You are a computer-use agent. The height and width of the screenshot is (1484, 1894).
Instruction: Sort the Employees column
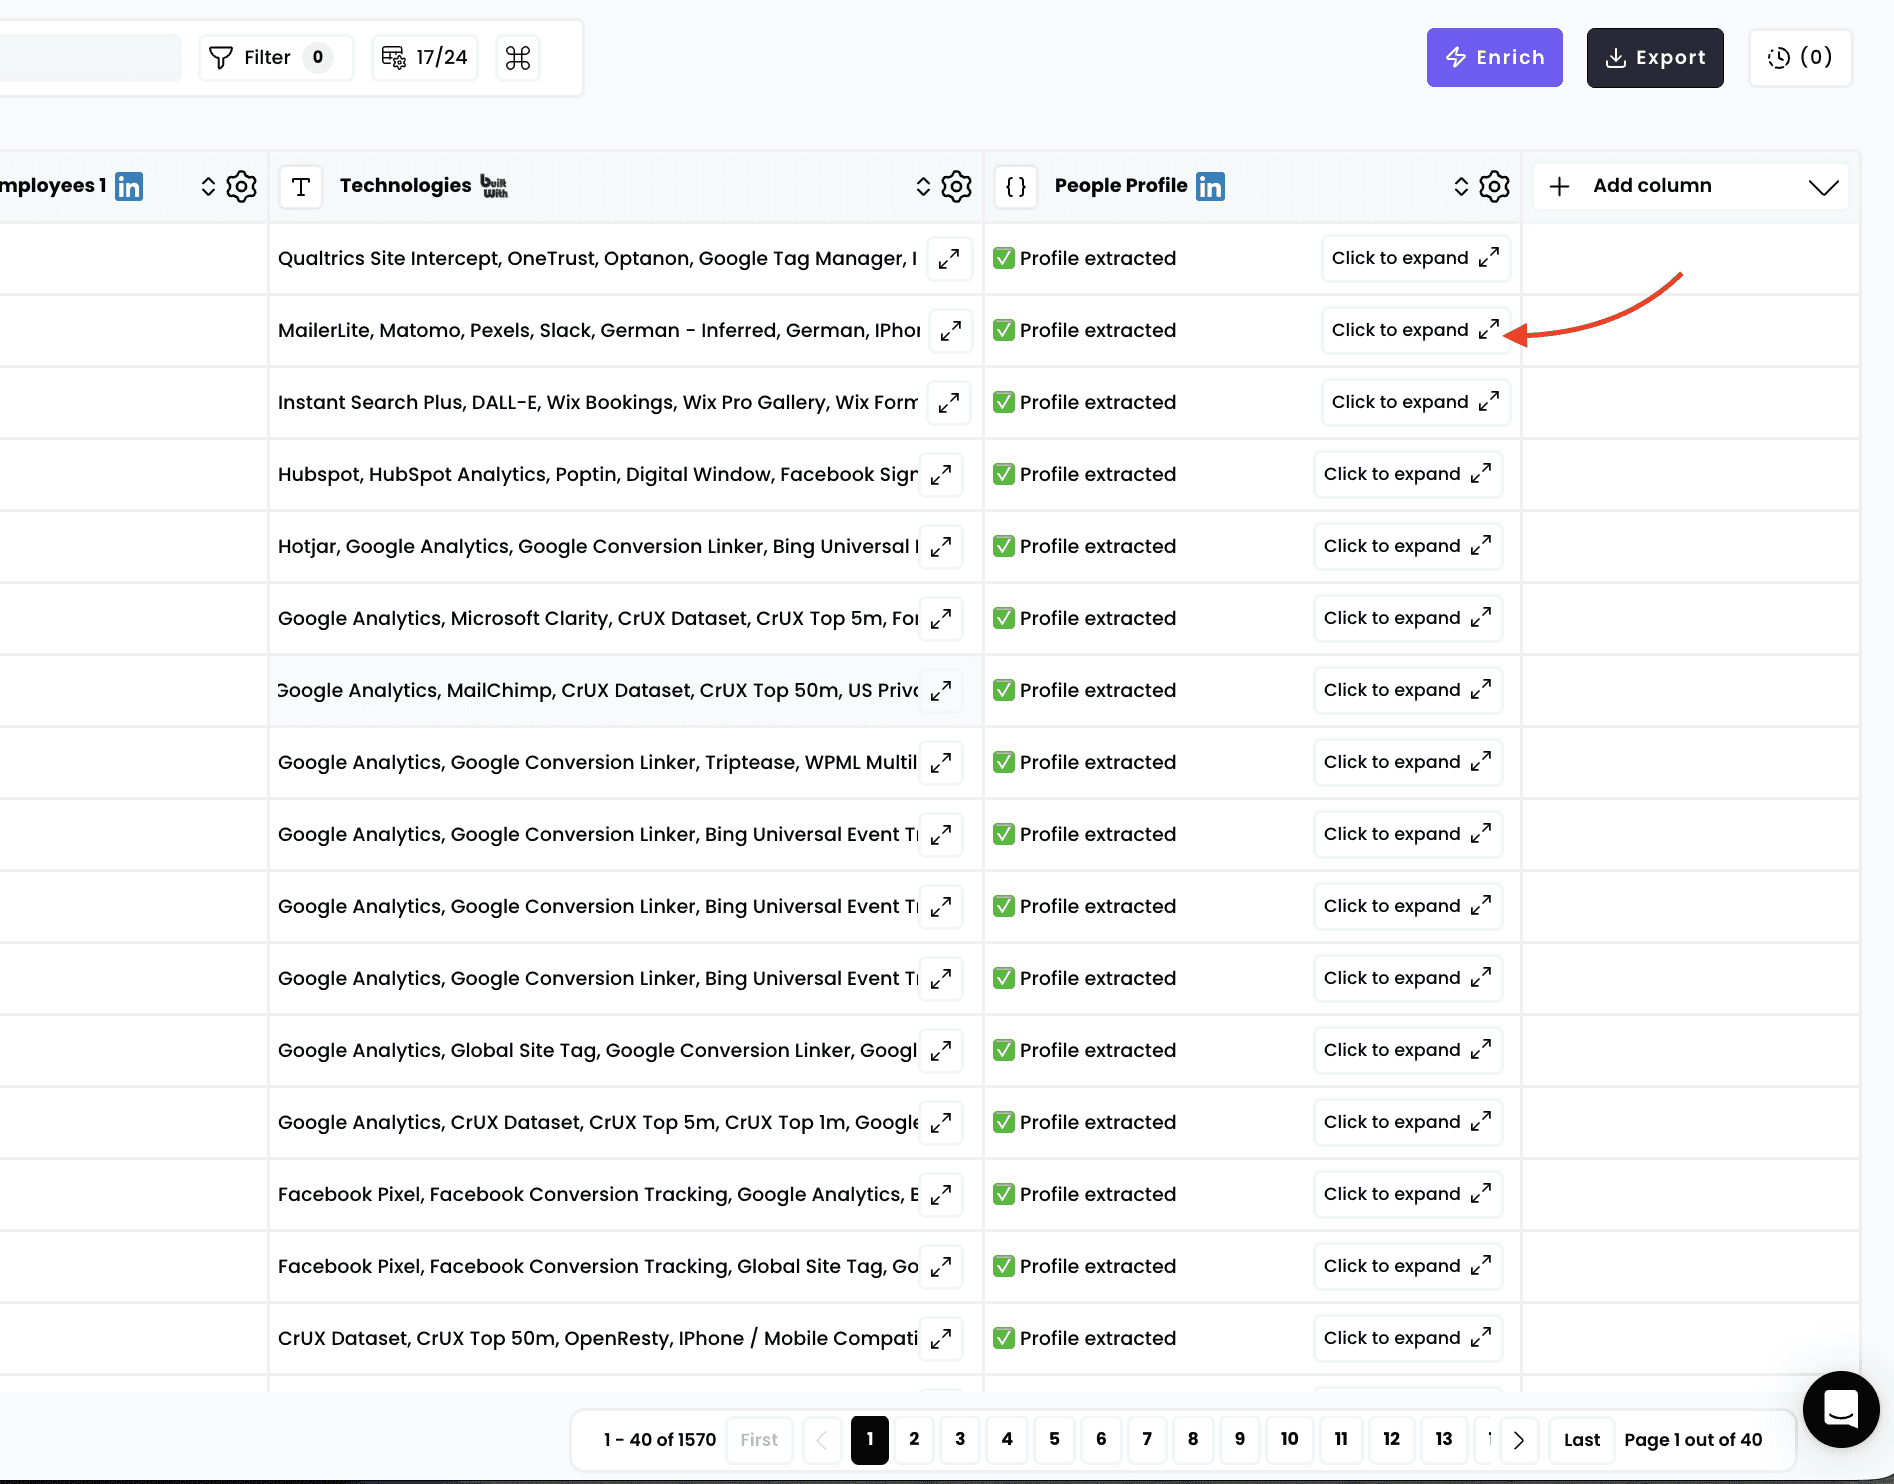click(208, 186)
